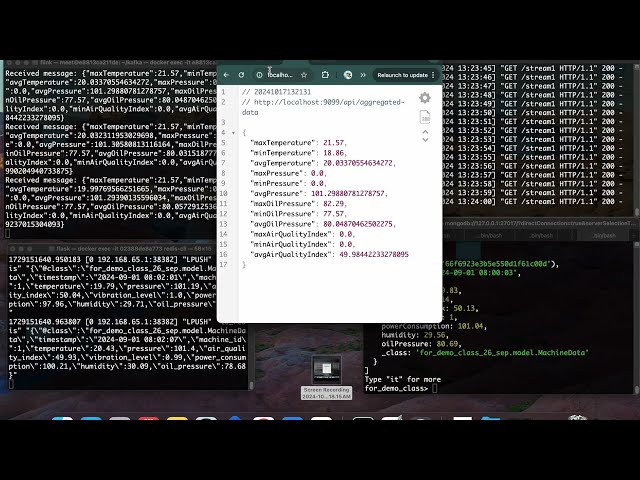Viewport: 640px width, 480px height.
Task: Click the Screen Recording file name label
Action: 326,393
